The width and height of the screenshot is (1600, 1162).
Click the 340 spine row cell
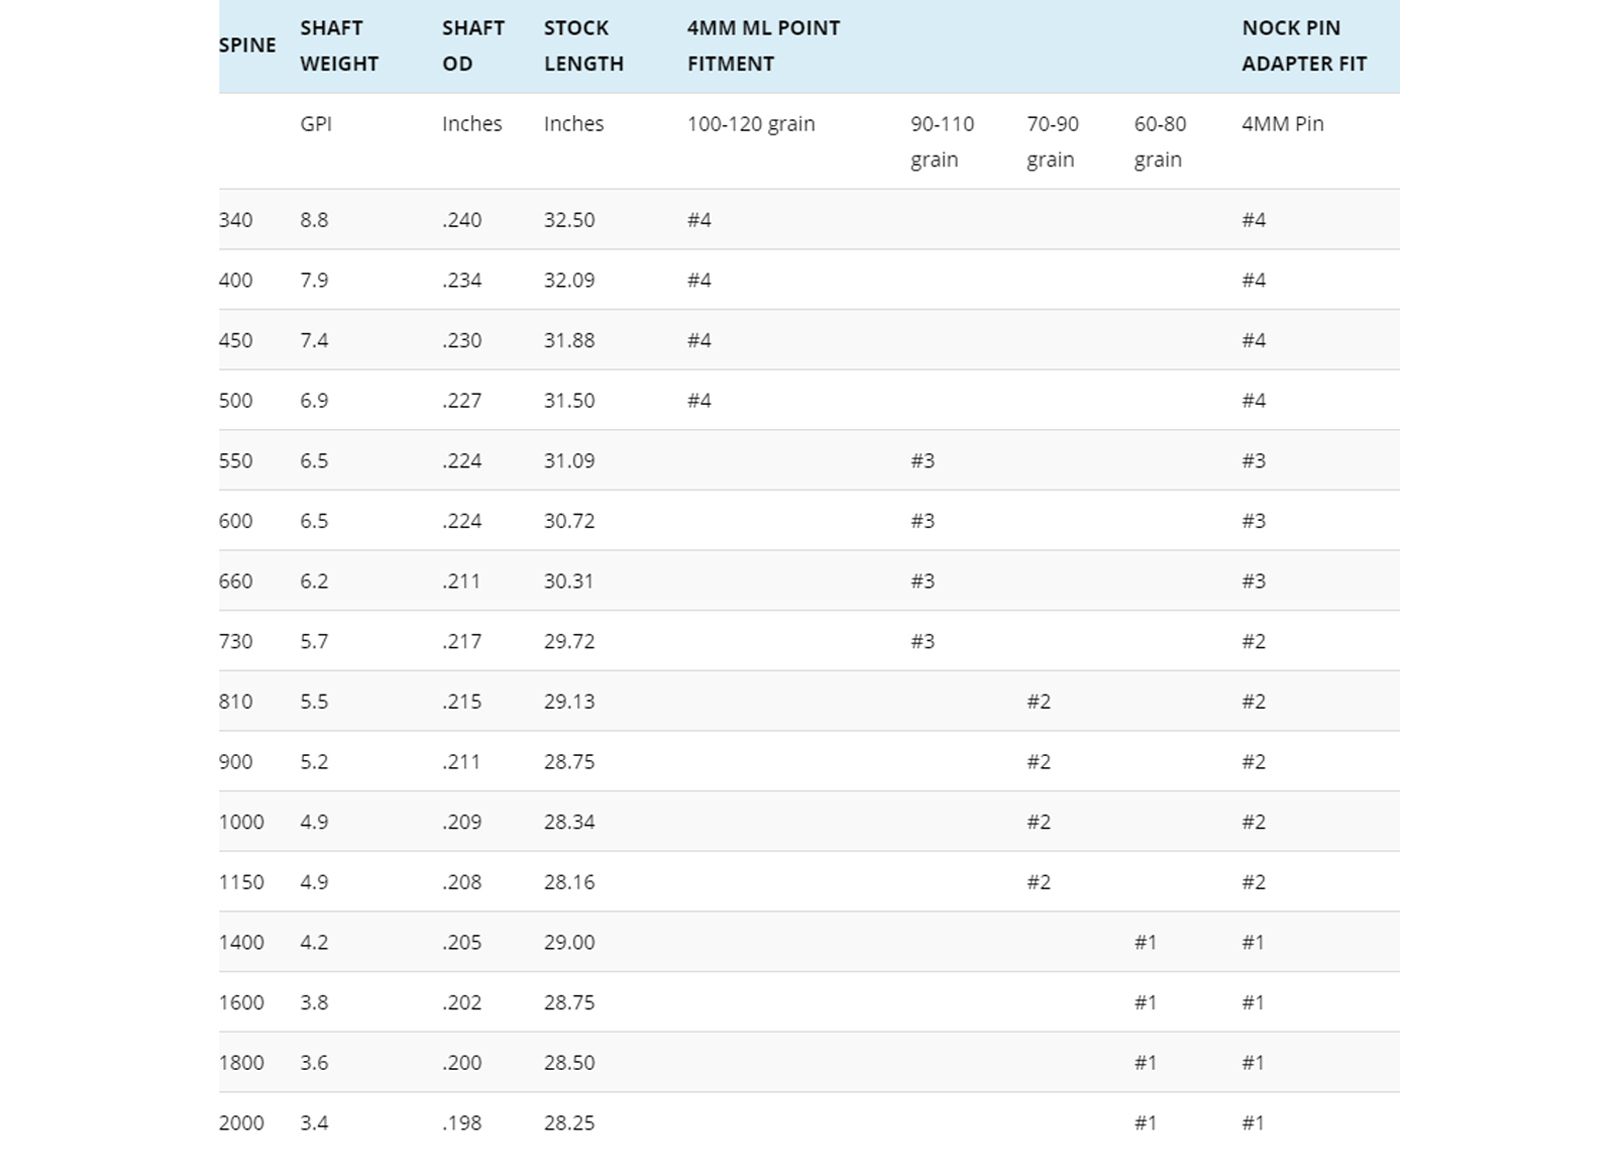point(236,220)
